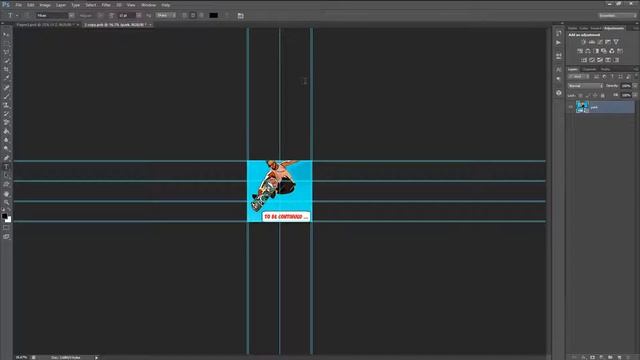Open the Type tool preset picker

[12, 16]
